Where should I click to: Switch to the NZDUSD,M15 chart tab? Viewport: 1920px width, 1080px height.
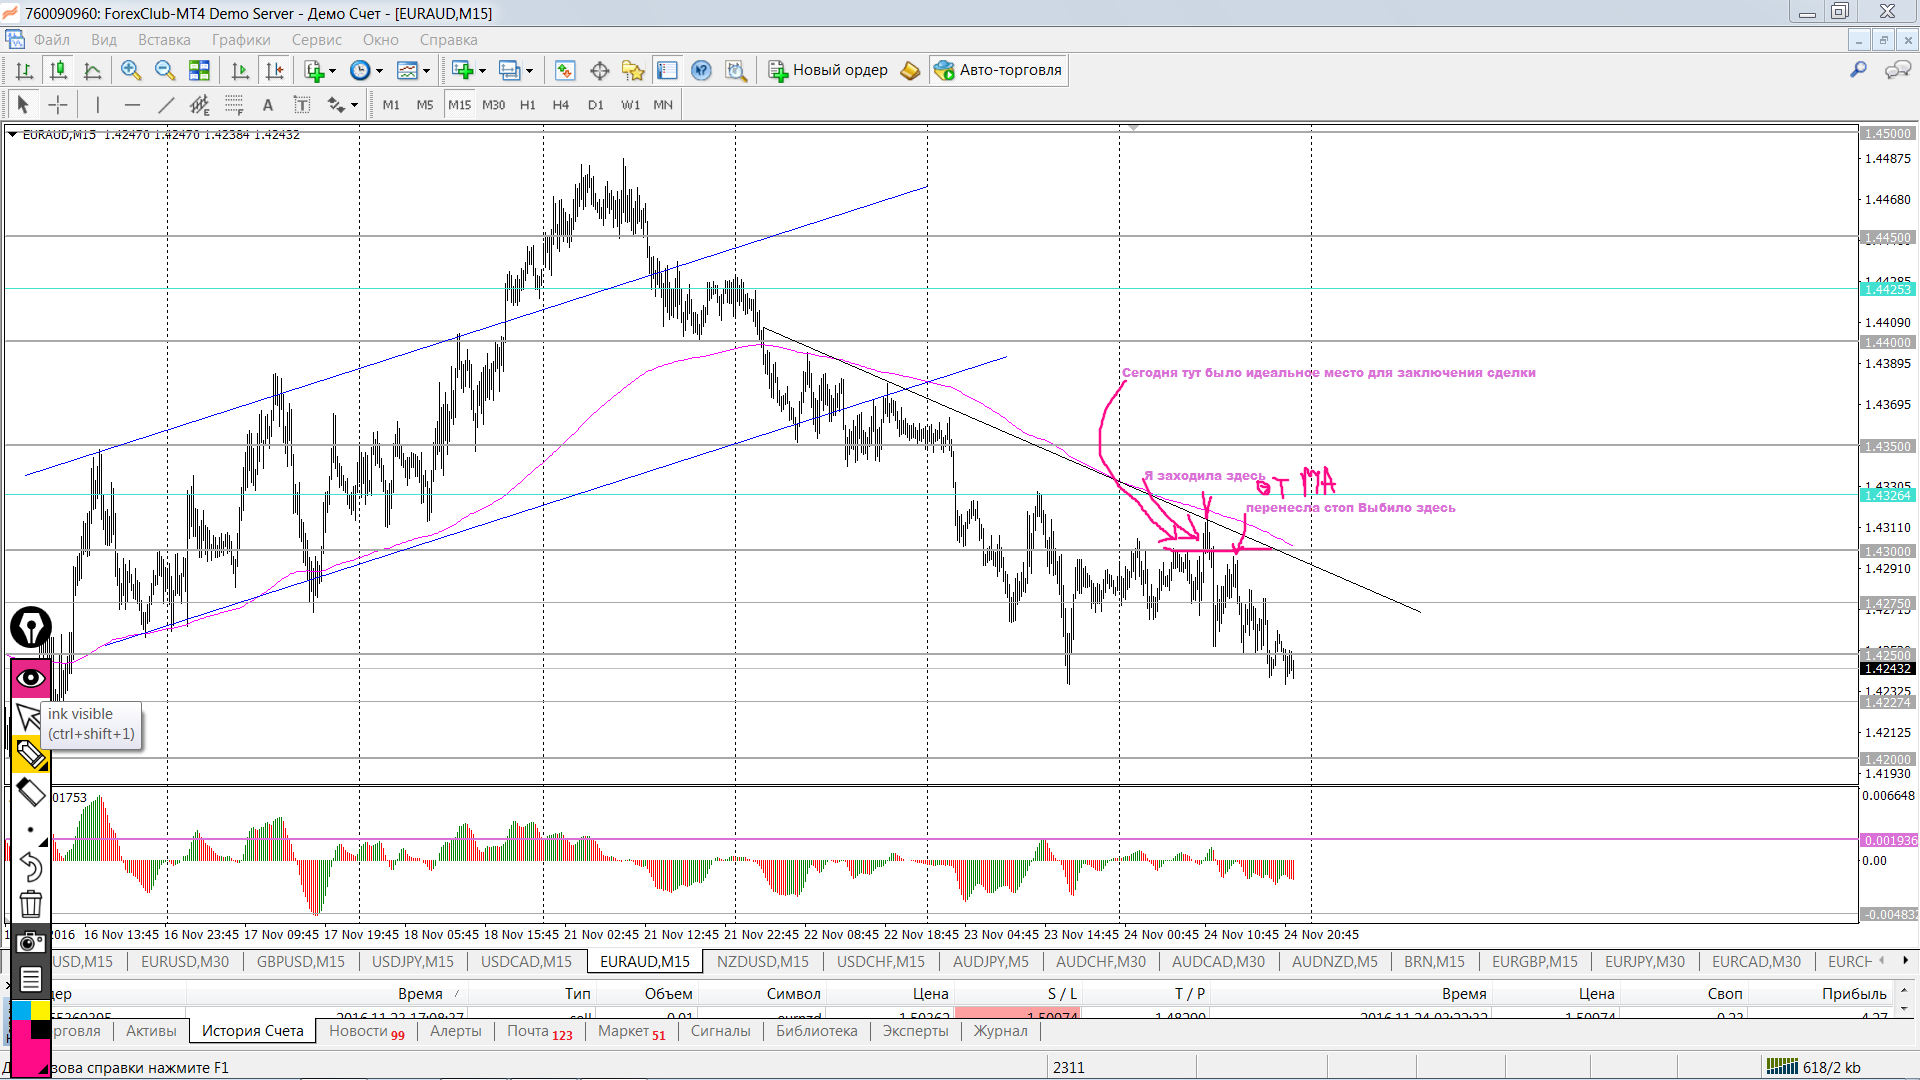(x=762, y=961)
